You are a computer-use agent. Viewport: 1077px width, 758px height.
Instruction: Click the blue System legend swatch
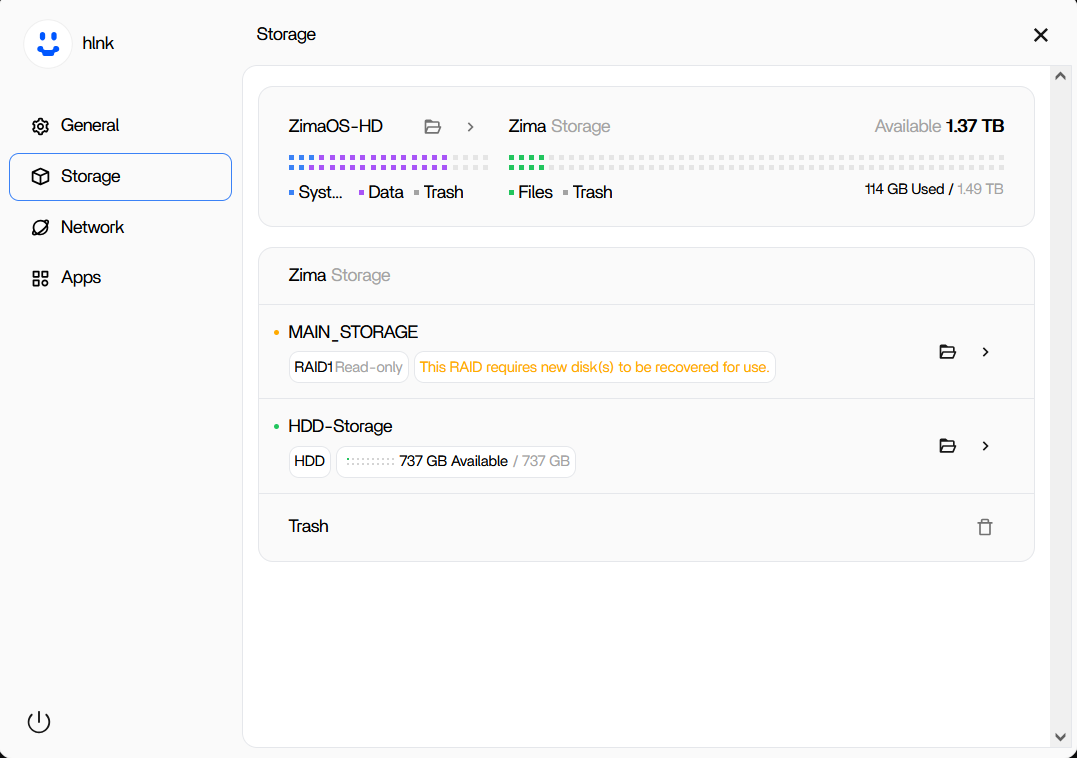(x=291, y=193)
